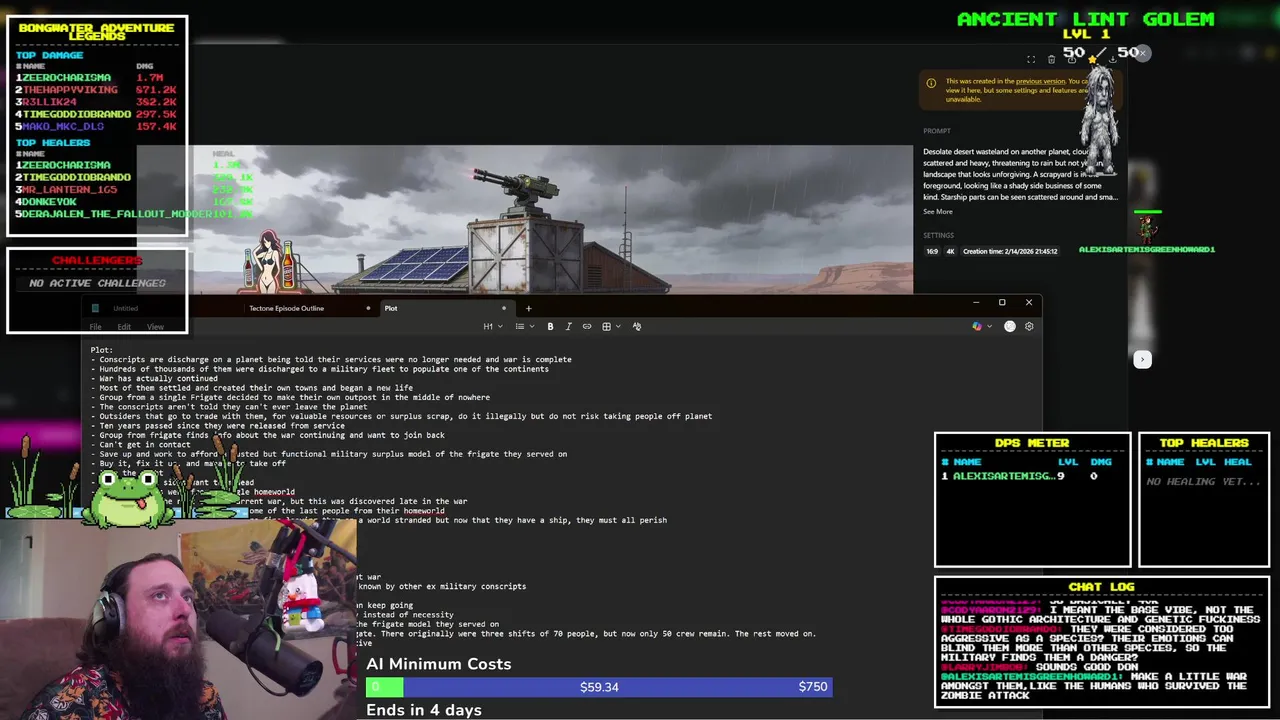Open the View menu in Notepad
Screen dimensions: 1280x720
tap(155, 327)
